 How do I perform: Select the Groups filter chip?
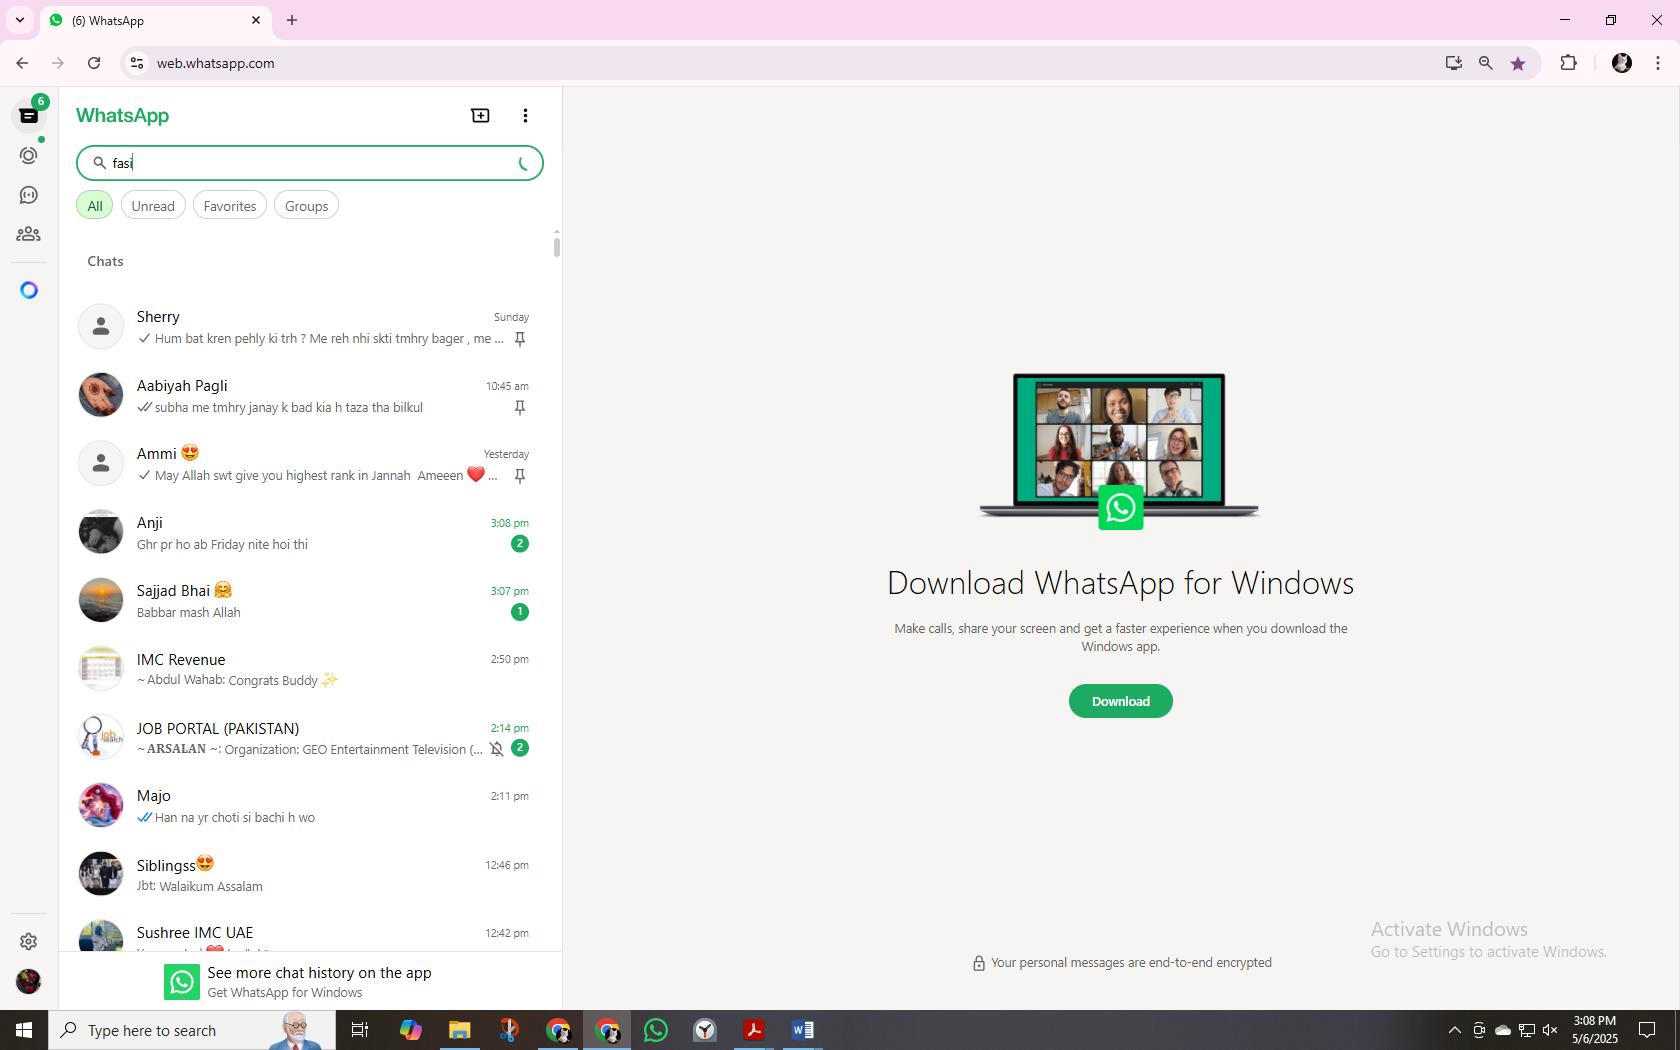pos(306,206)
